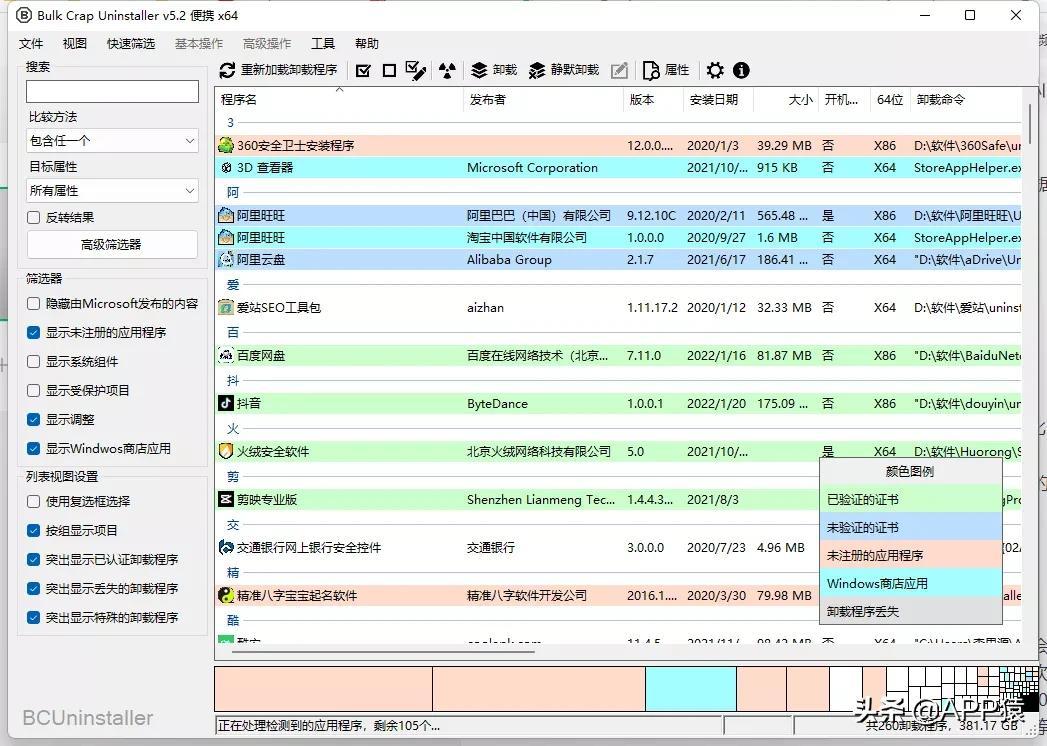Sort by the 安装日期 column header

pos(718,100)
